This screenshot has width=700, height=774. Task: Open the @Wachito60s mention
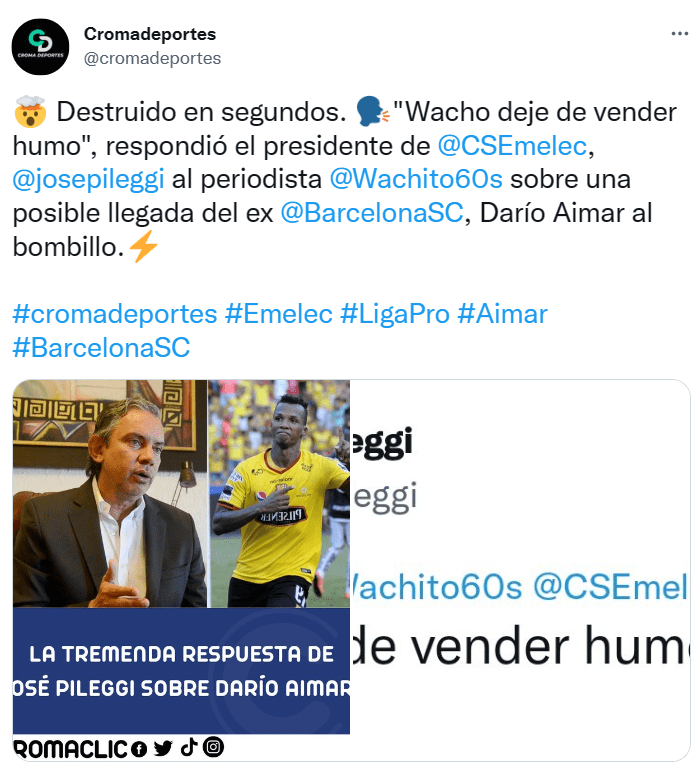[416, 179]
